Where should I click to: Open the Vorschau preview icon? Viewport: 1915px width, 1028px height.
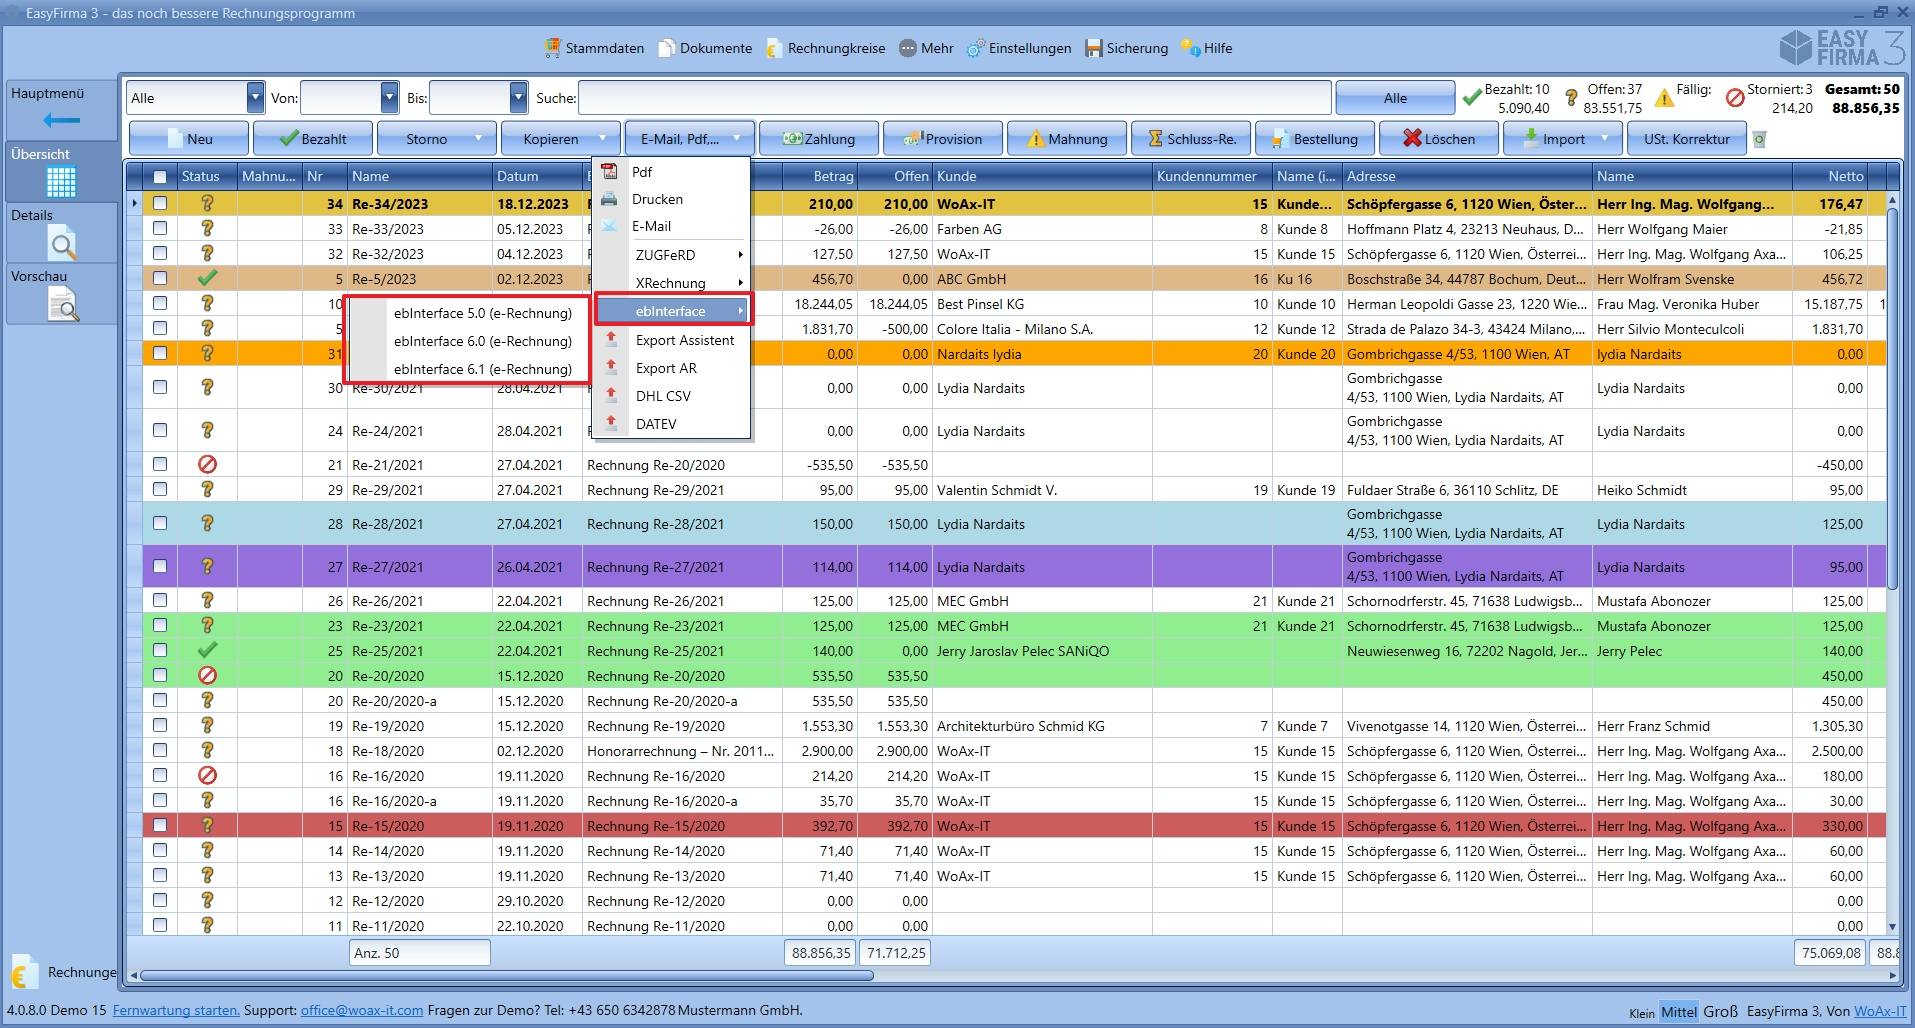pyautogui.click(x=62, y=304)
